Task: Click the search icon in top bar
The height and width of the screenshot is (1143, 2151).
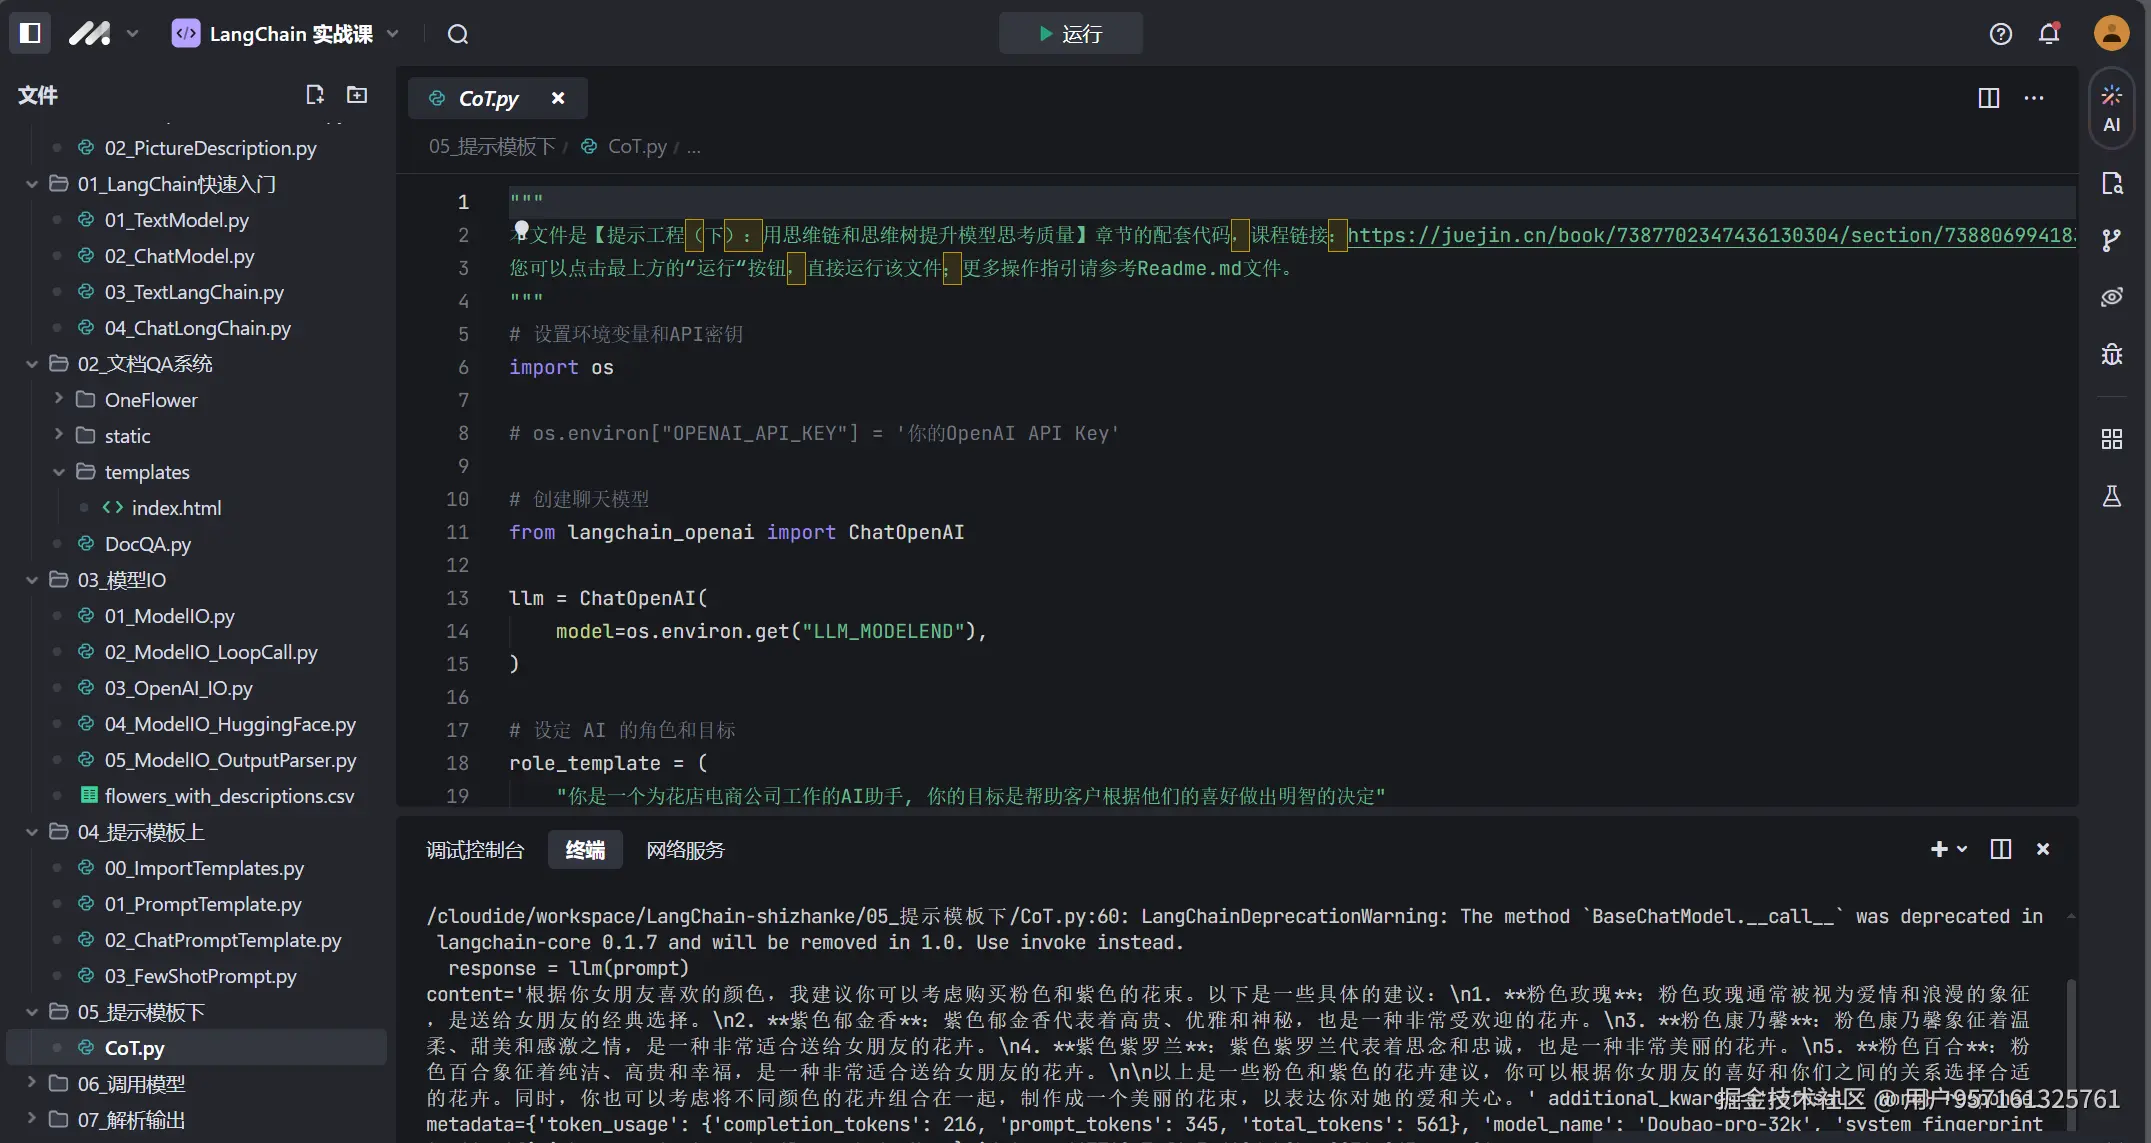Action: click(458, 34)
